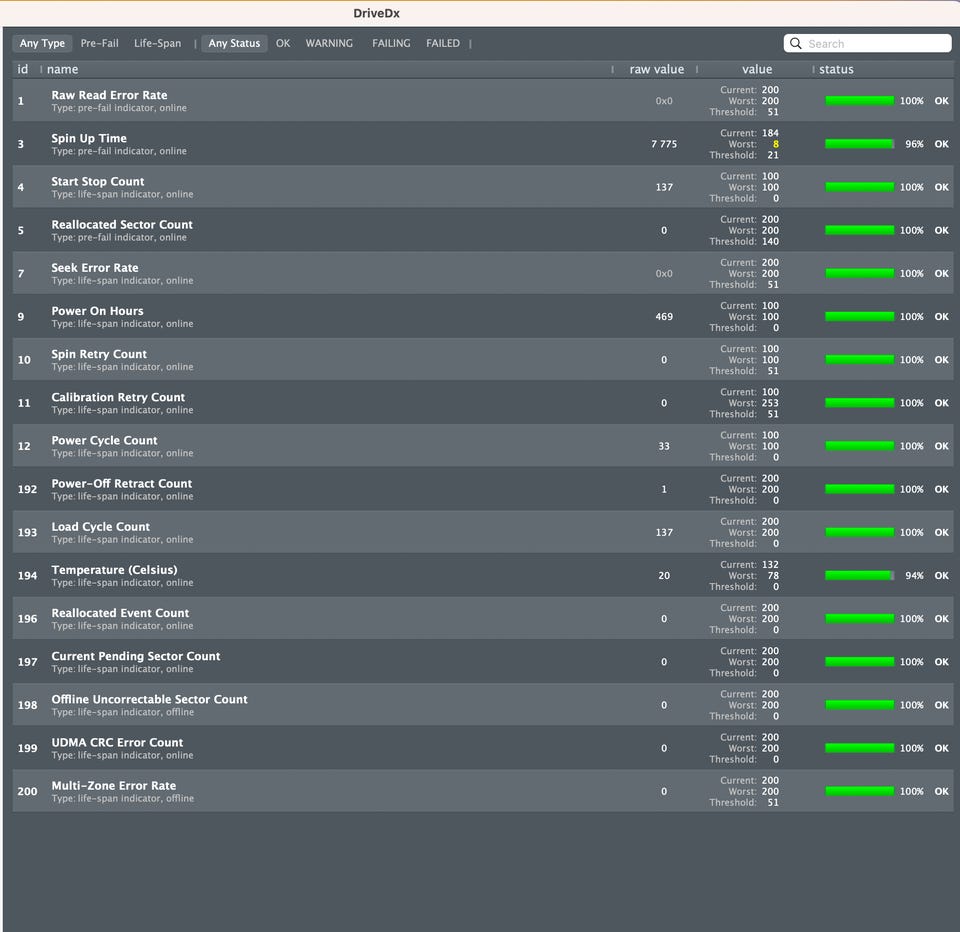Sort table by id column header
The height and width of the screenshot is (932, 960).
23,69
